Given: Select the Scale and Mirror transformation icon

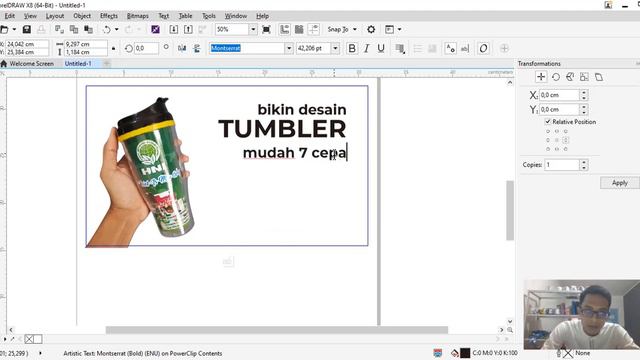Looking at the screenshot, I should click(570, 77).
